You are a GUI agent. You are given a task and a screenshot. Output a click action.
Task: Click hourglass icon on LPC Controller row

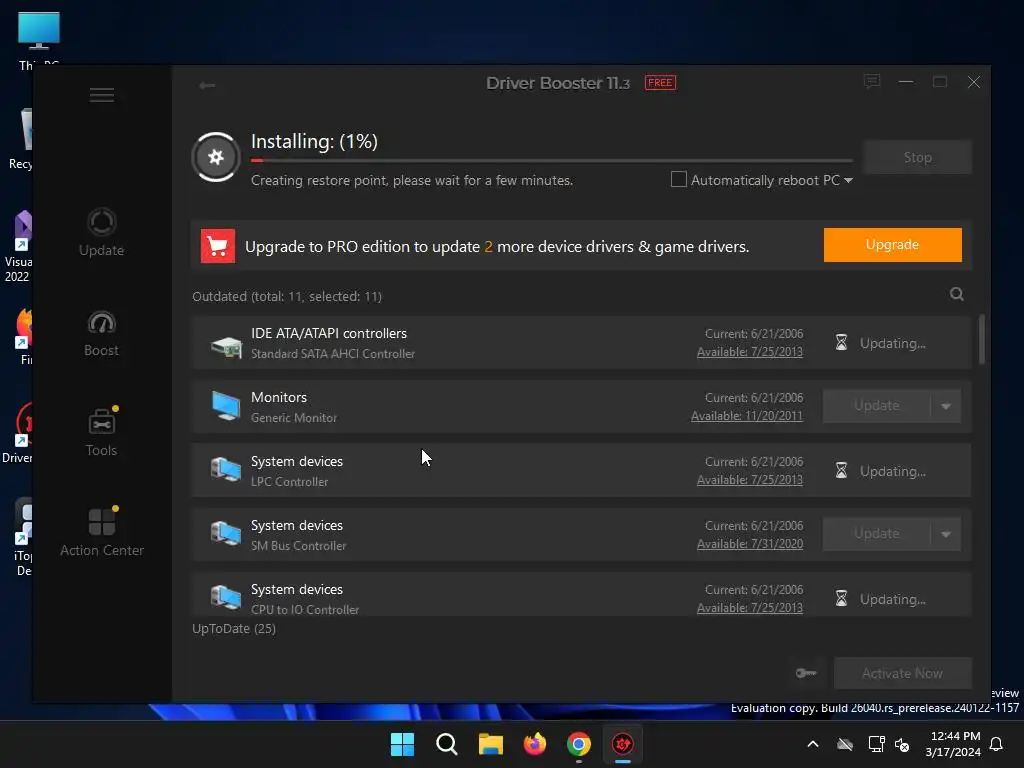point(841,471)
